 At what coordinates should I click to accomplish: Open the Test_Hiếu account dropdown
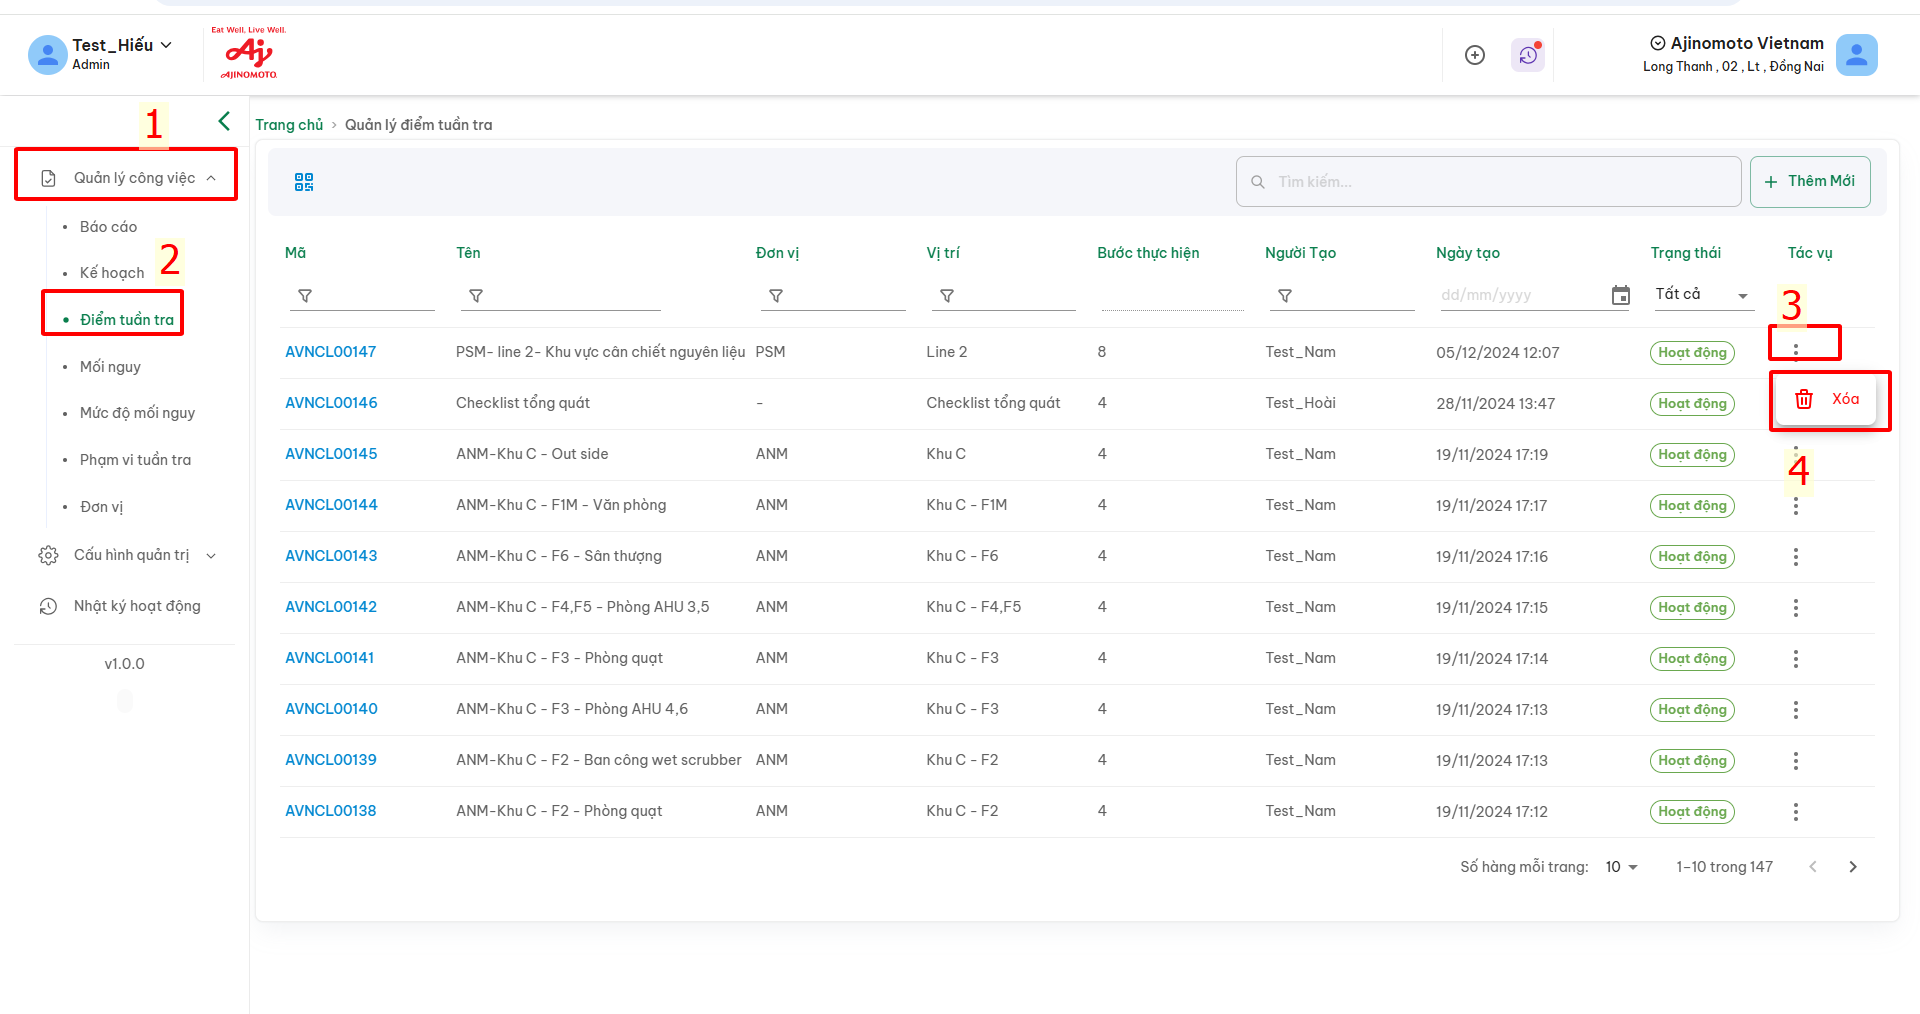166,45
